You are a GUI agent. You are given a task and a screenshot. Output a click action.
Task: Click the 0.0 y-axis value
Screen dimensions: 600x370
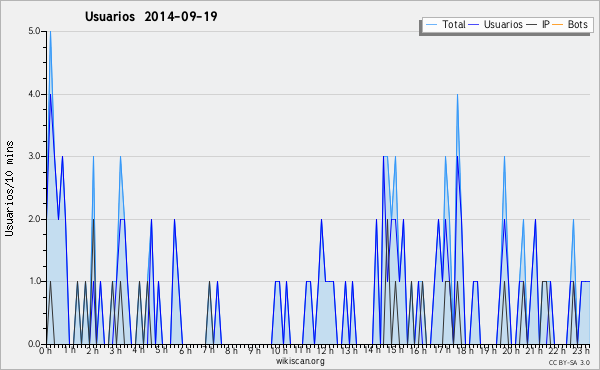34,344
